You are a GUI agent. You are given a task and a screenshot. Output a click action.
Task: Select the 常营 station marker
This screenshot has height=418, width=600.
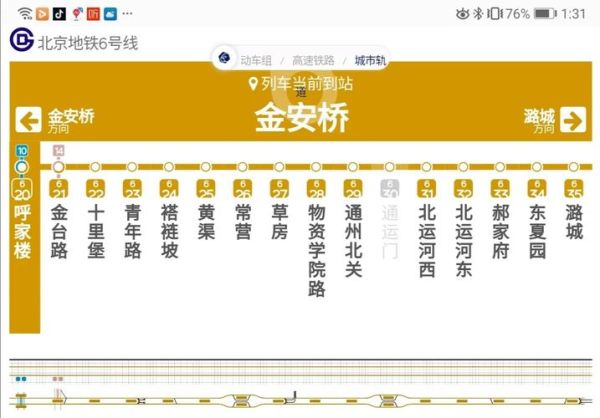pyautogui.click(x=242, y=167)
